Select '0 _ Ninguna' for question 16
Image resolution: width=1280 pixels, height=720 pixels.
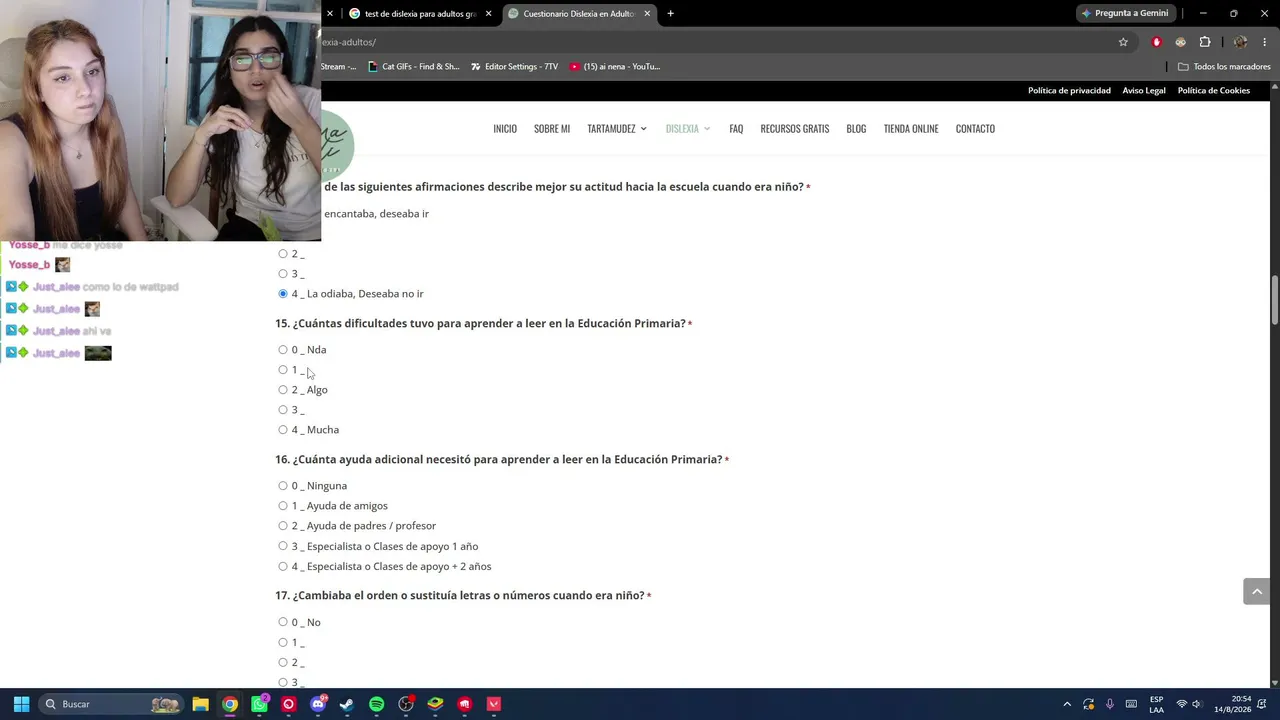pos(283,485)
